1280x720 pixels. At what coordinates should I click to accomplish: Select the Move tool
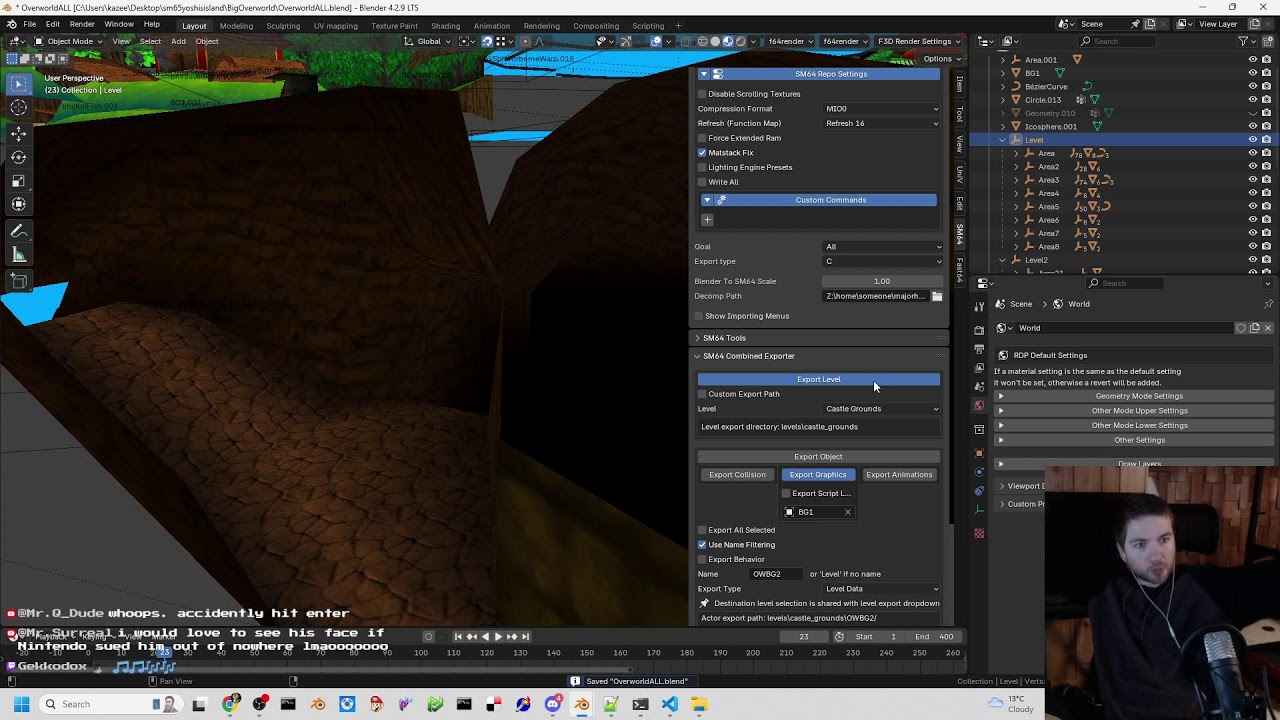18,134
